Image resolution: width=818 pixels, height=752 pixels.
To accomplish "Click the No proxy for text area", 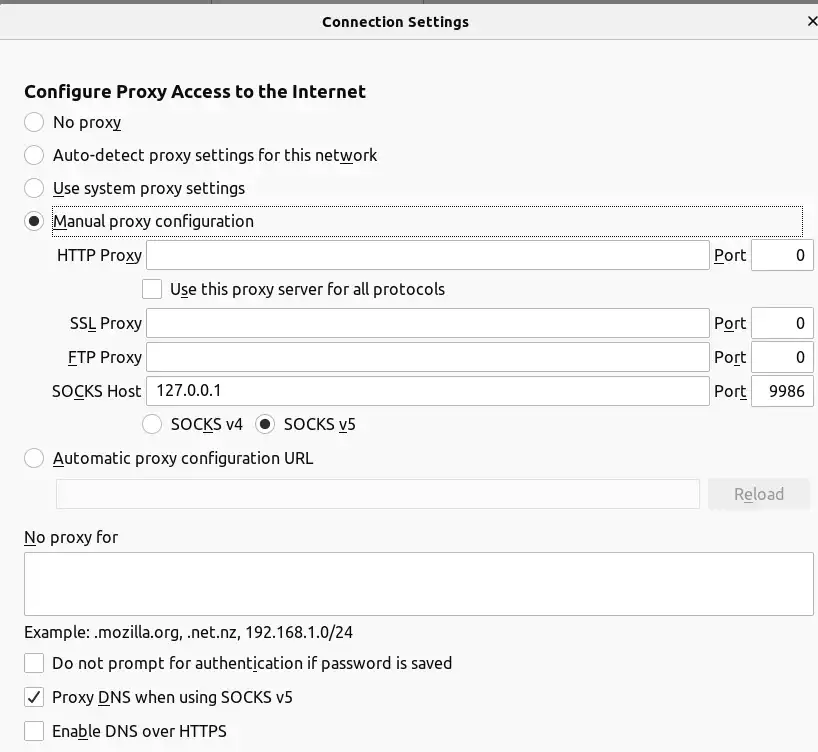I will 418,583.
